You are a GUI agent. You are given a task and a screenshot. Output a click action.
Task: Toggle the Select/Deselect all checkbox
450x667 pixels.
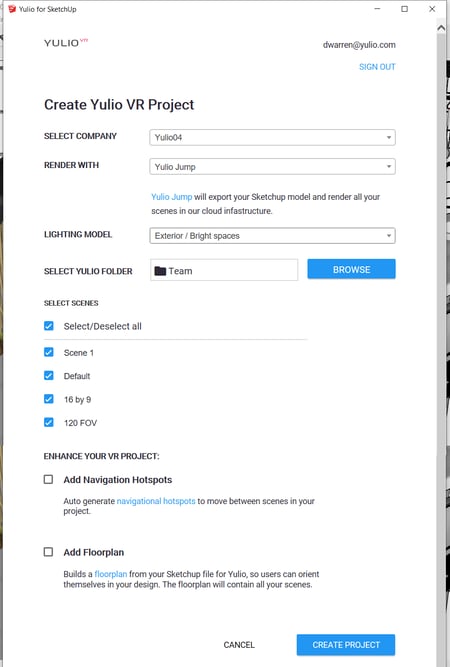49,326
